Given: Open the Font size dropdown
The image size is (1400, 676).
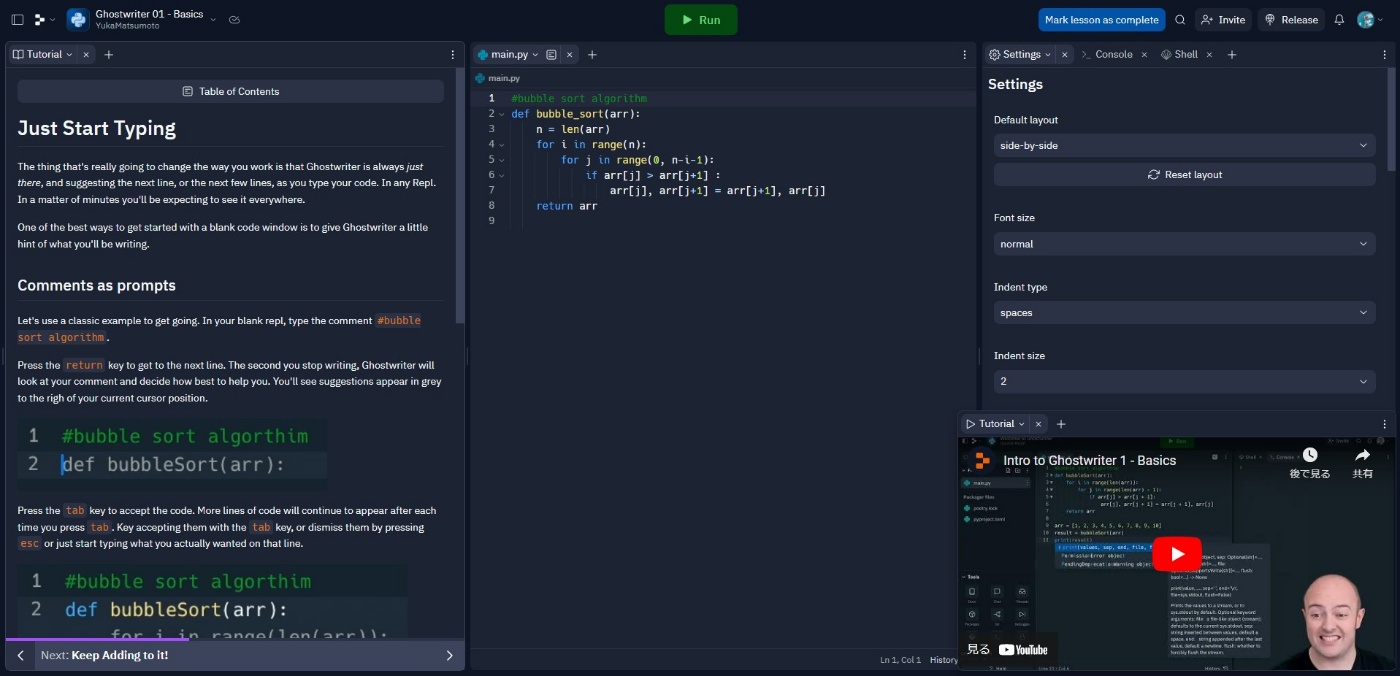Looking at the screenshot, I should 1184,244.
